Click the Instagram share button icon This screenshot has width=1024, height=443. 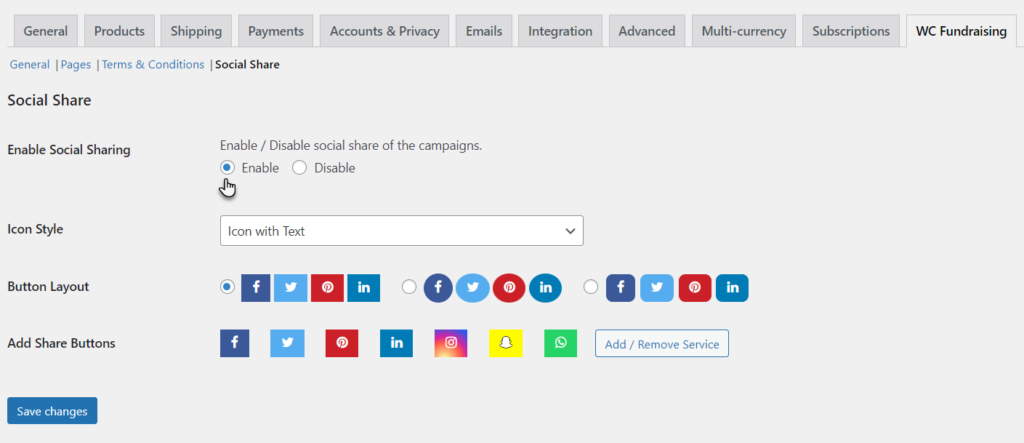click(451, 343)
